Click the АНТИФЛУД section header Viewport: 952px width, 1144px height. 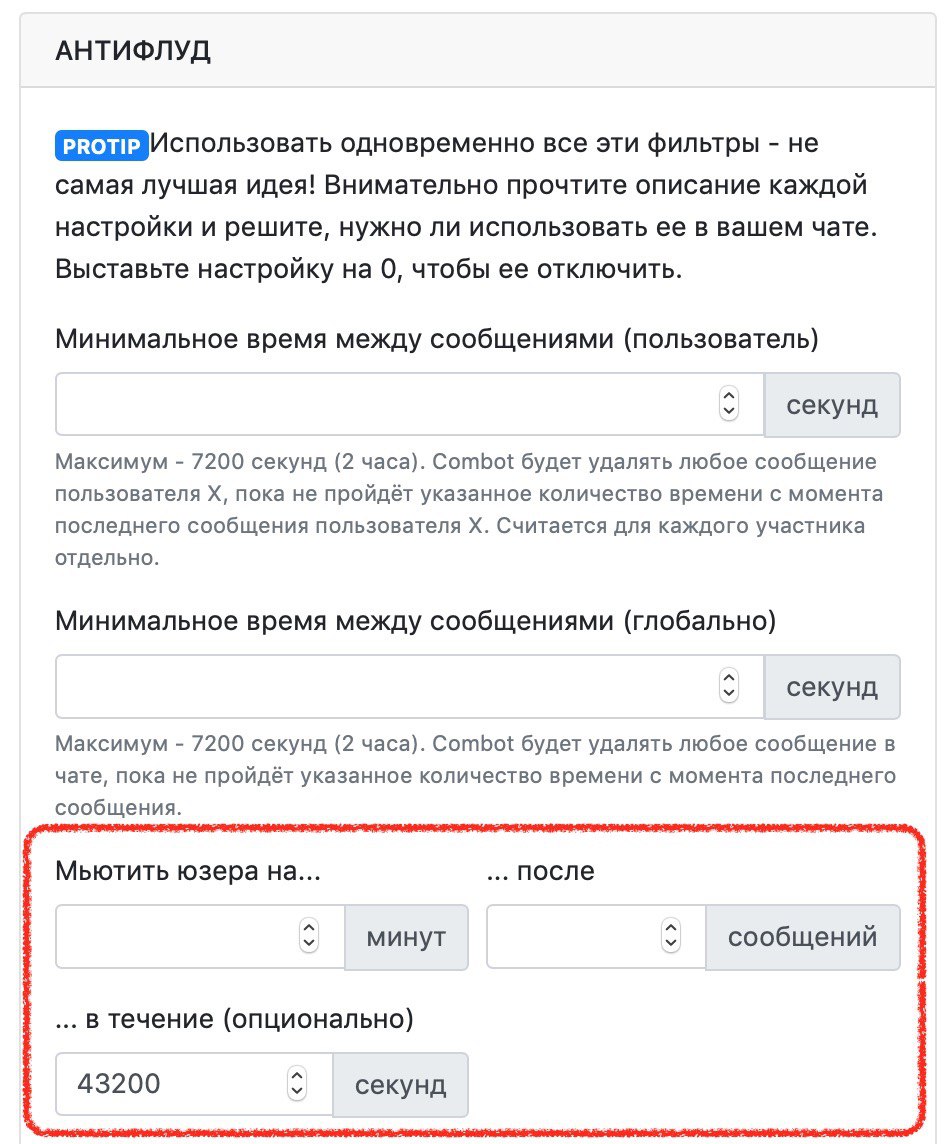click(x=133, y=52)
